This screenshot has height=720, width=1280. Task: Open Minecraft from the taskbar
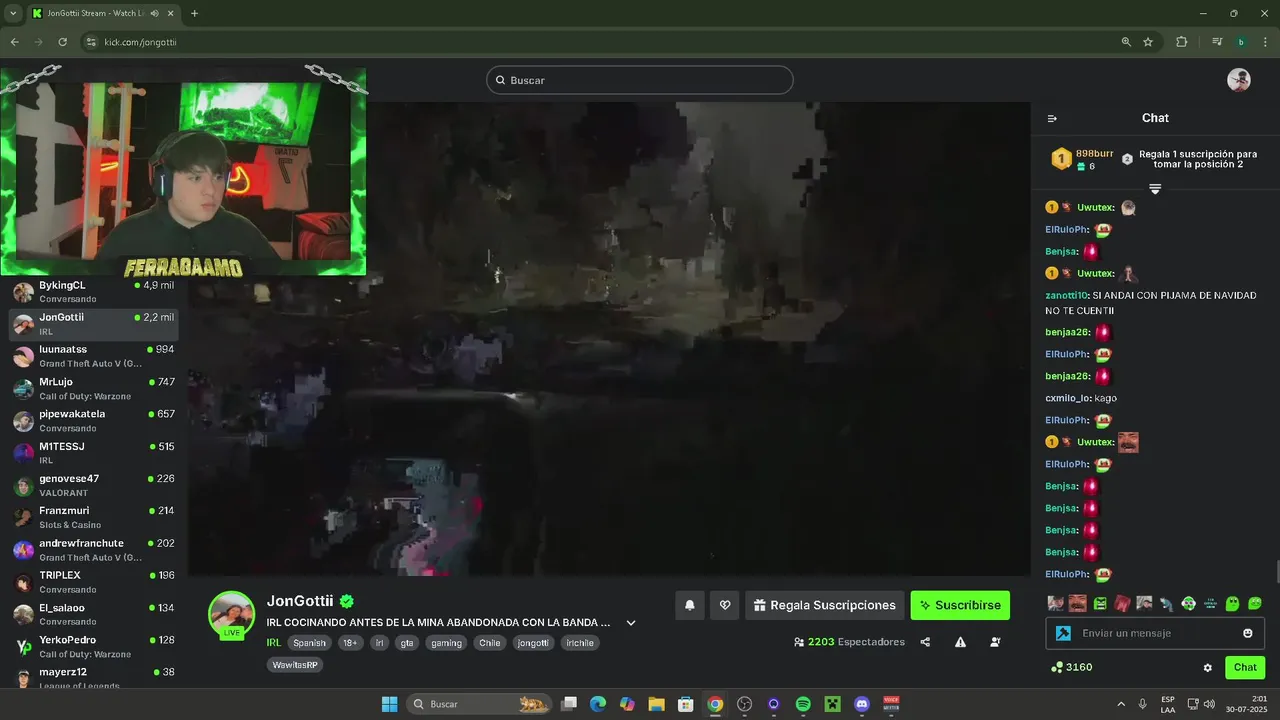(x=832, y=704)
